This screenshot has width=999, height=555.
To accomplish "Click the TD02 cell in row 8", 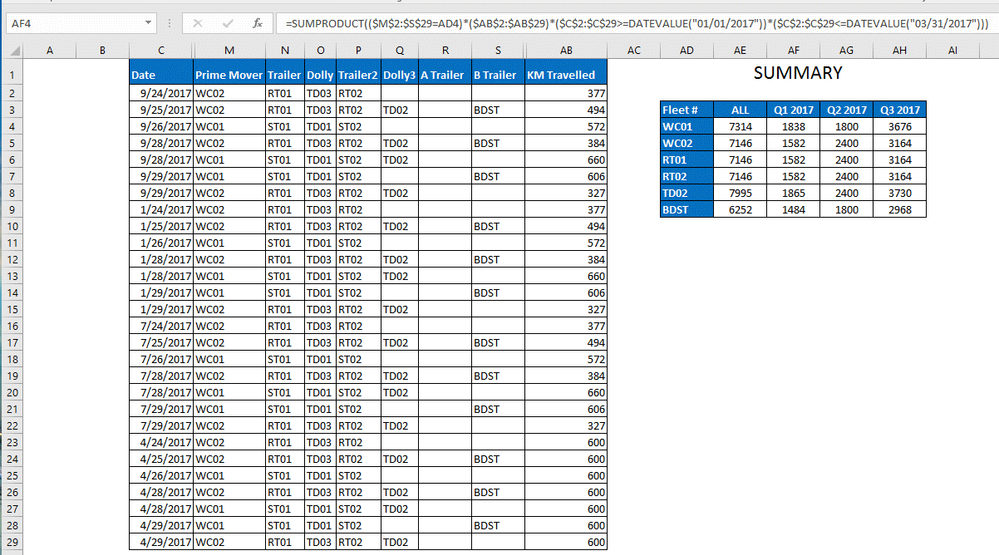I will click(399, 193).
